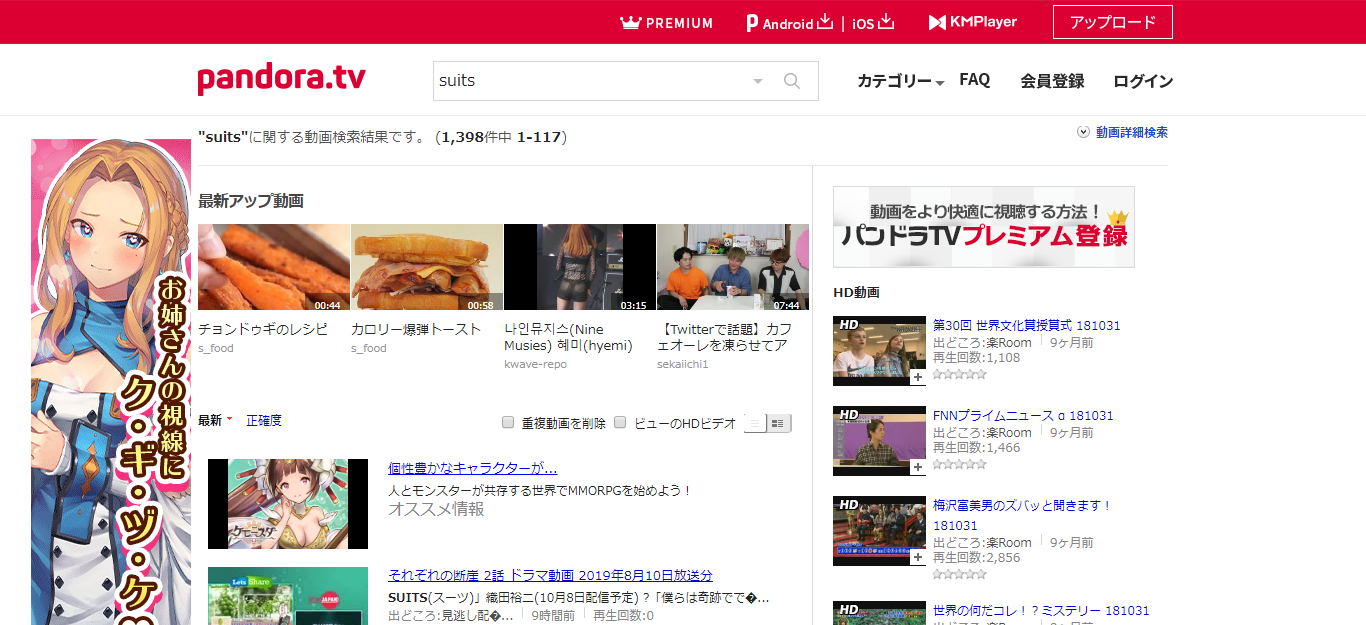The image size is (1366, 625).
Task: Open the KMPlayer link
Action: click(973, 22)
